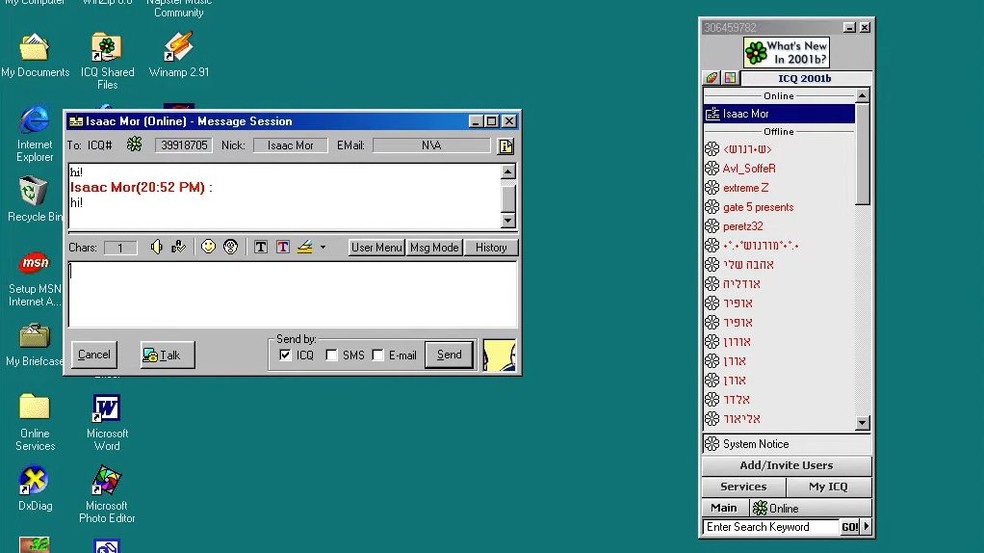Click contact list scroll-down arrow
The image size is (984, 553).
tap(862, 422)
